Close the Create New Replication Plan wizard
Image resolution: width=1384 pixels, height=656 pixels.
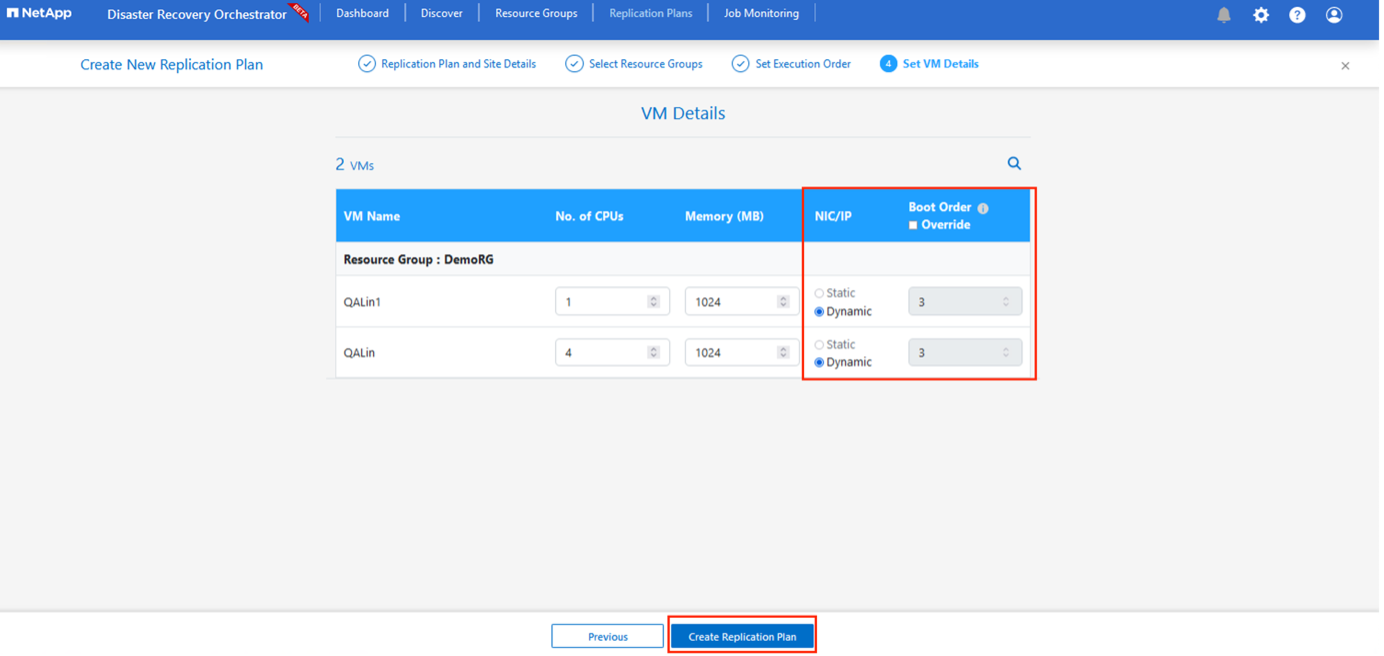pos(1345,66)
